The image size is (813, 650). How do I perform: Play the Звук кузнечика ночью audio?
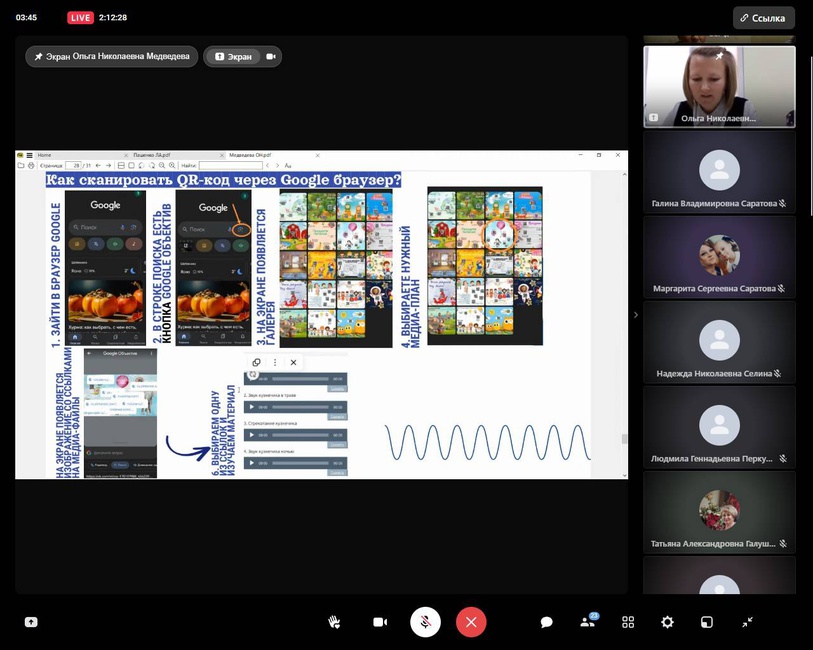252,463
